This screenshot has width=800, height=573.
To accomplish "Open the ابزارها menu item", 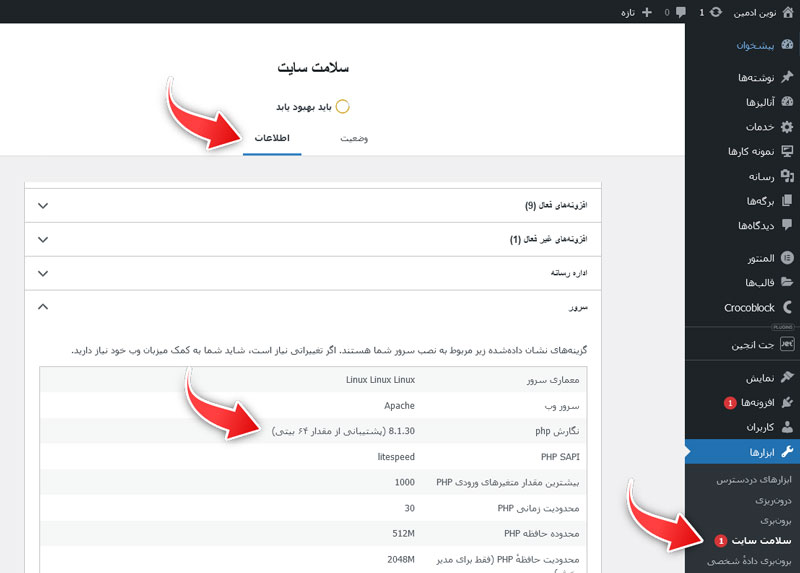I will click(x=742, y=452).
